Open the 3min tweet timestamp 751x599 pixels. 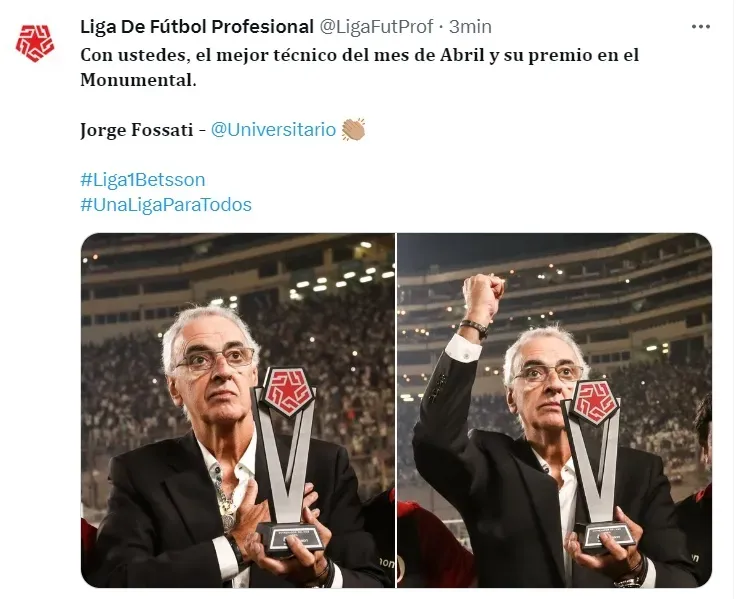(x=470, y=27)
